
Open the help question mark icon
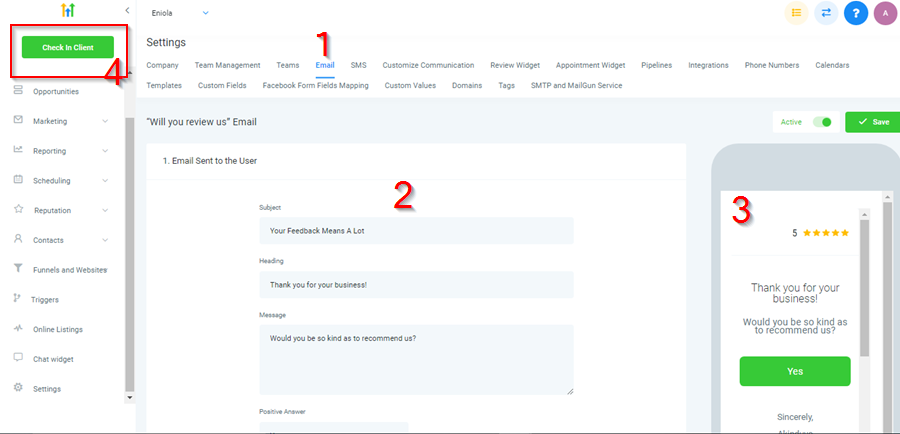tap(856, 13)
